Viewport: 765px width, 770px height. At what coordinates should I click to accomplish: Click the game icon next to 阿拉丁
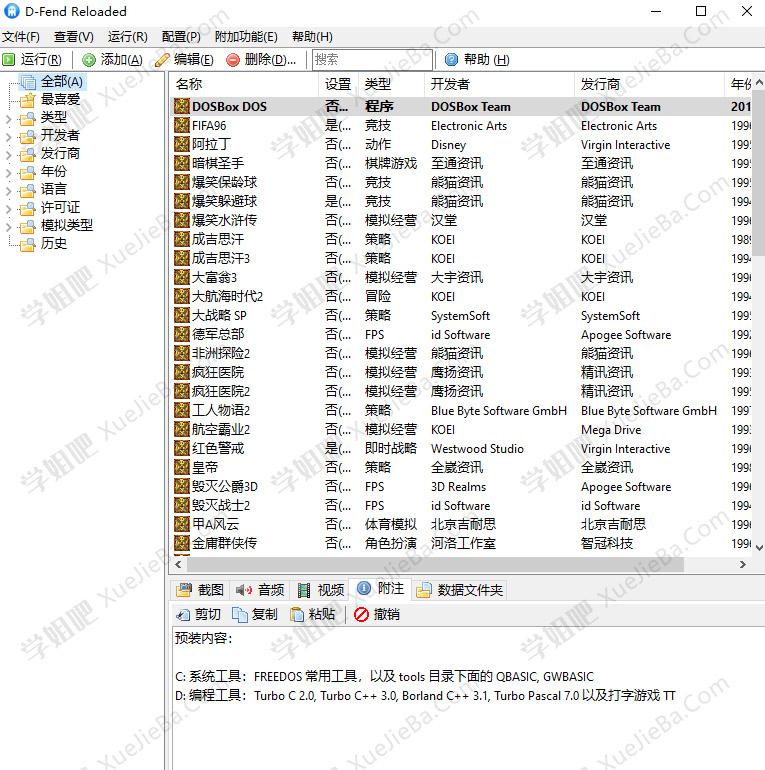point(182,144)
